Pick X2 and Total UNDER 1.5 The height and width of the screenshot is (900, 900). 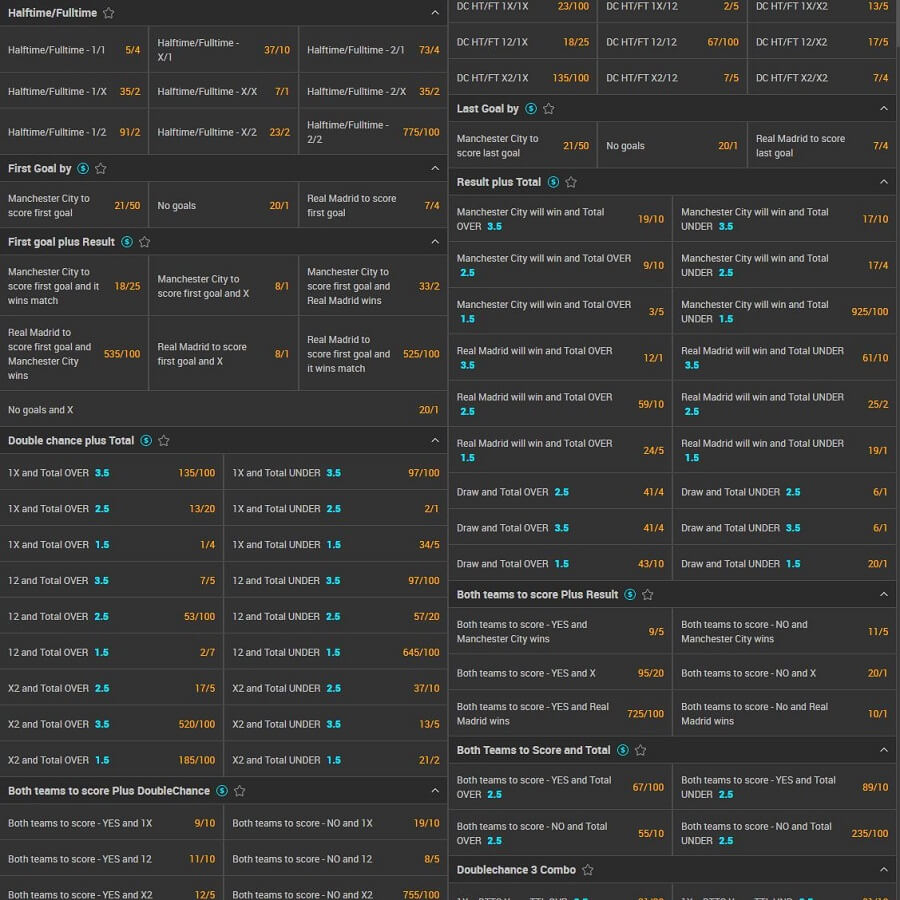(x=336, y=760)
